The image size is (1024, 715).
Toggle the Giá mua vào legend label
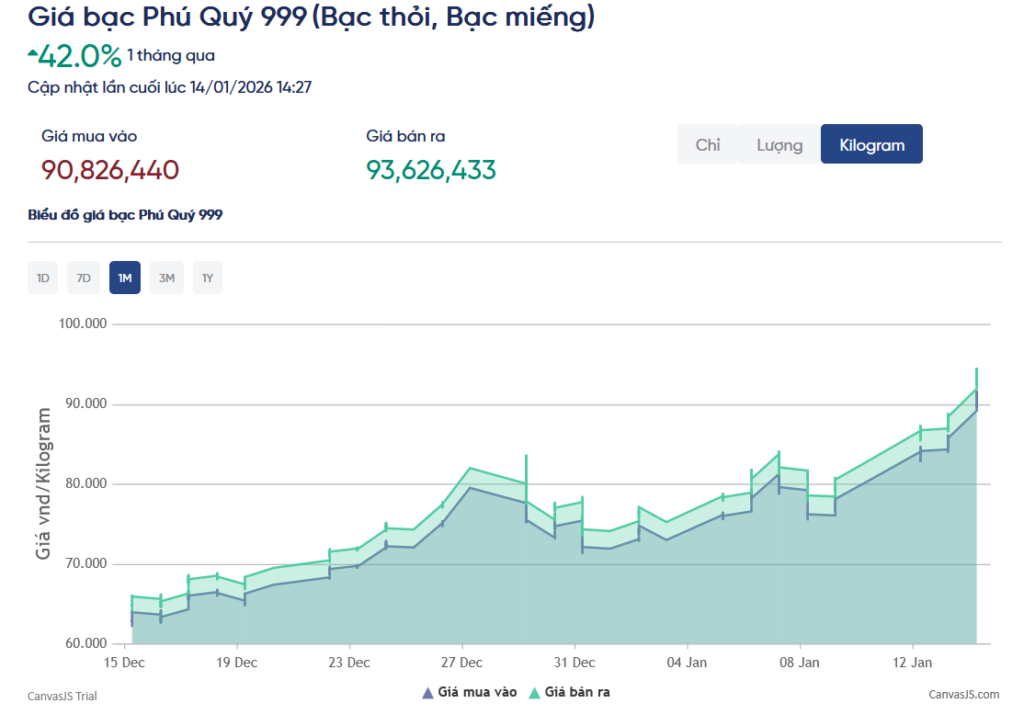(x=478, y=692)
